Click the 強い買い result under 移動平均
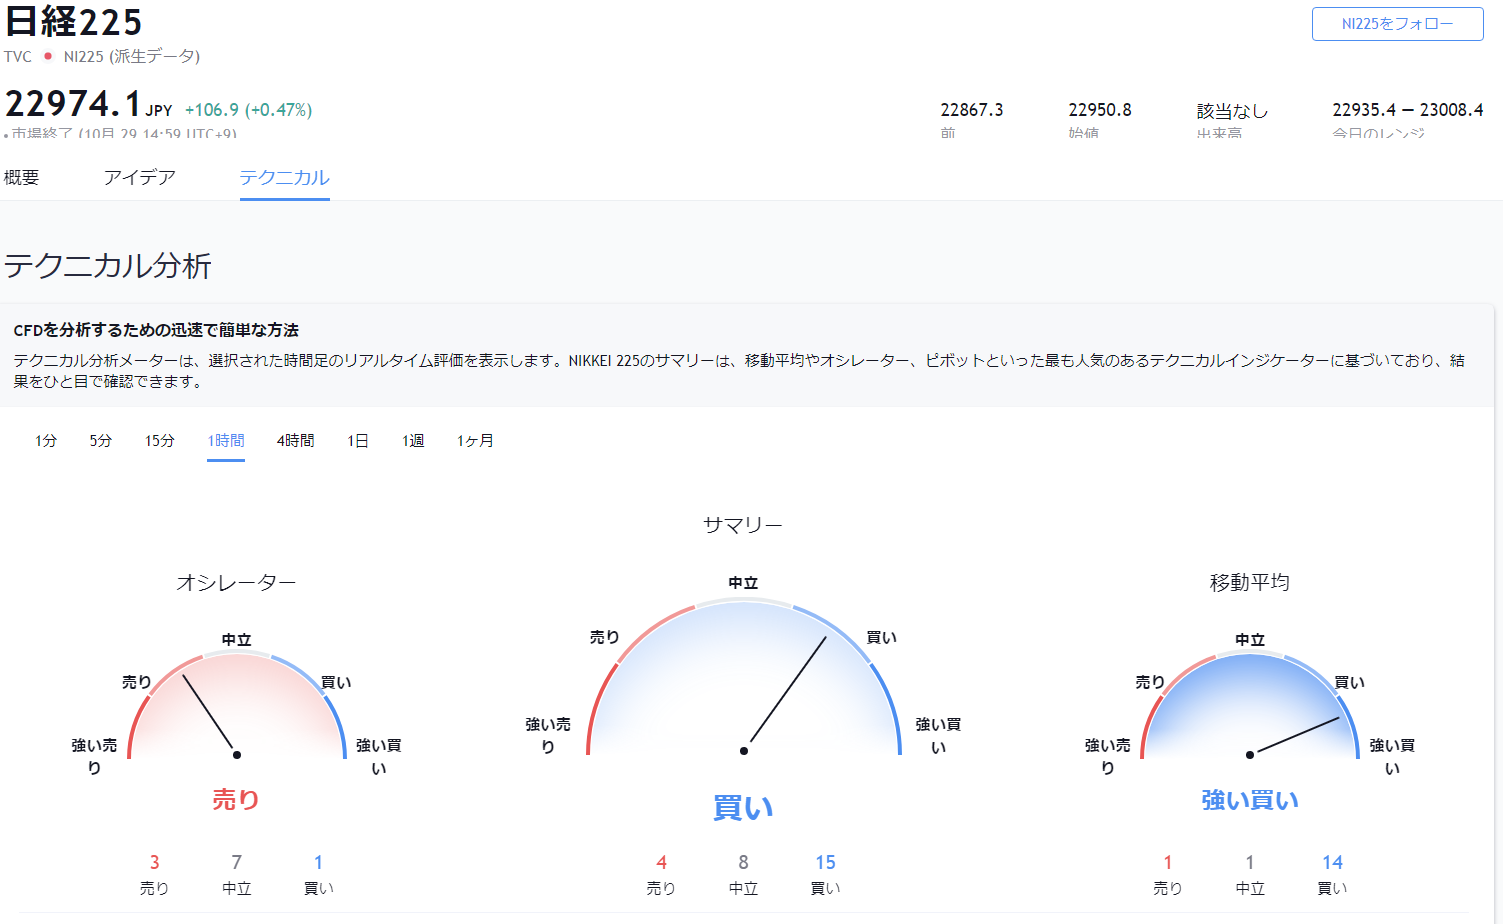Image resolution: width=1503 pixels, height=924 pixels. click(1250, 799)
